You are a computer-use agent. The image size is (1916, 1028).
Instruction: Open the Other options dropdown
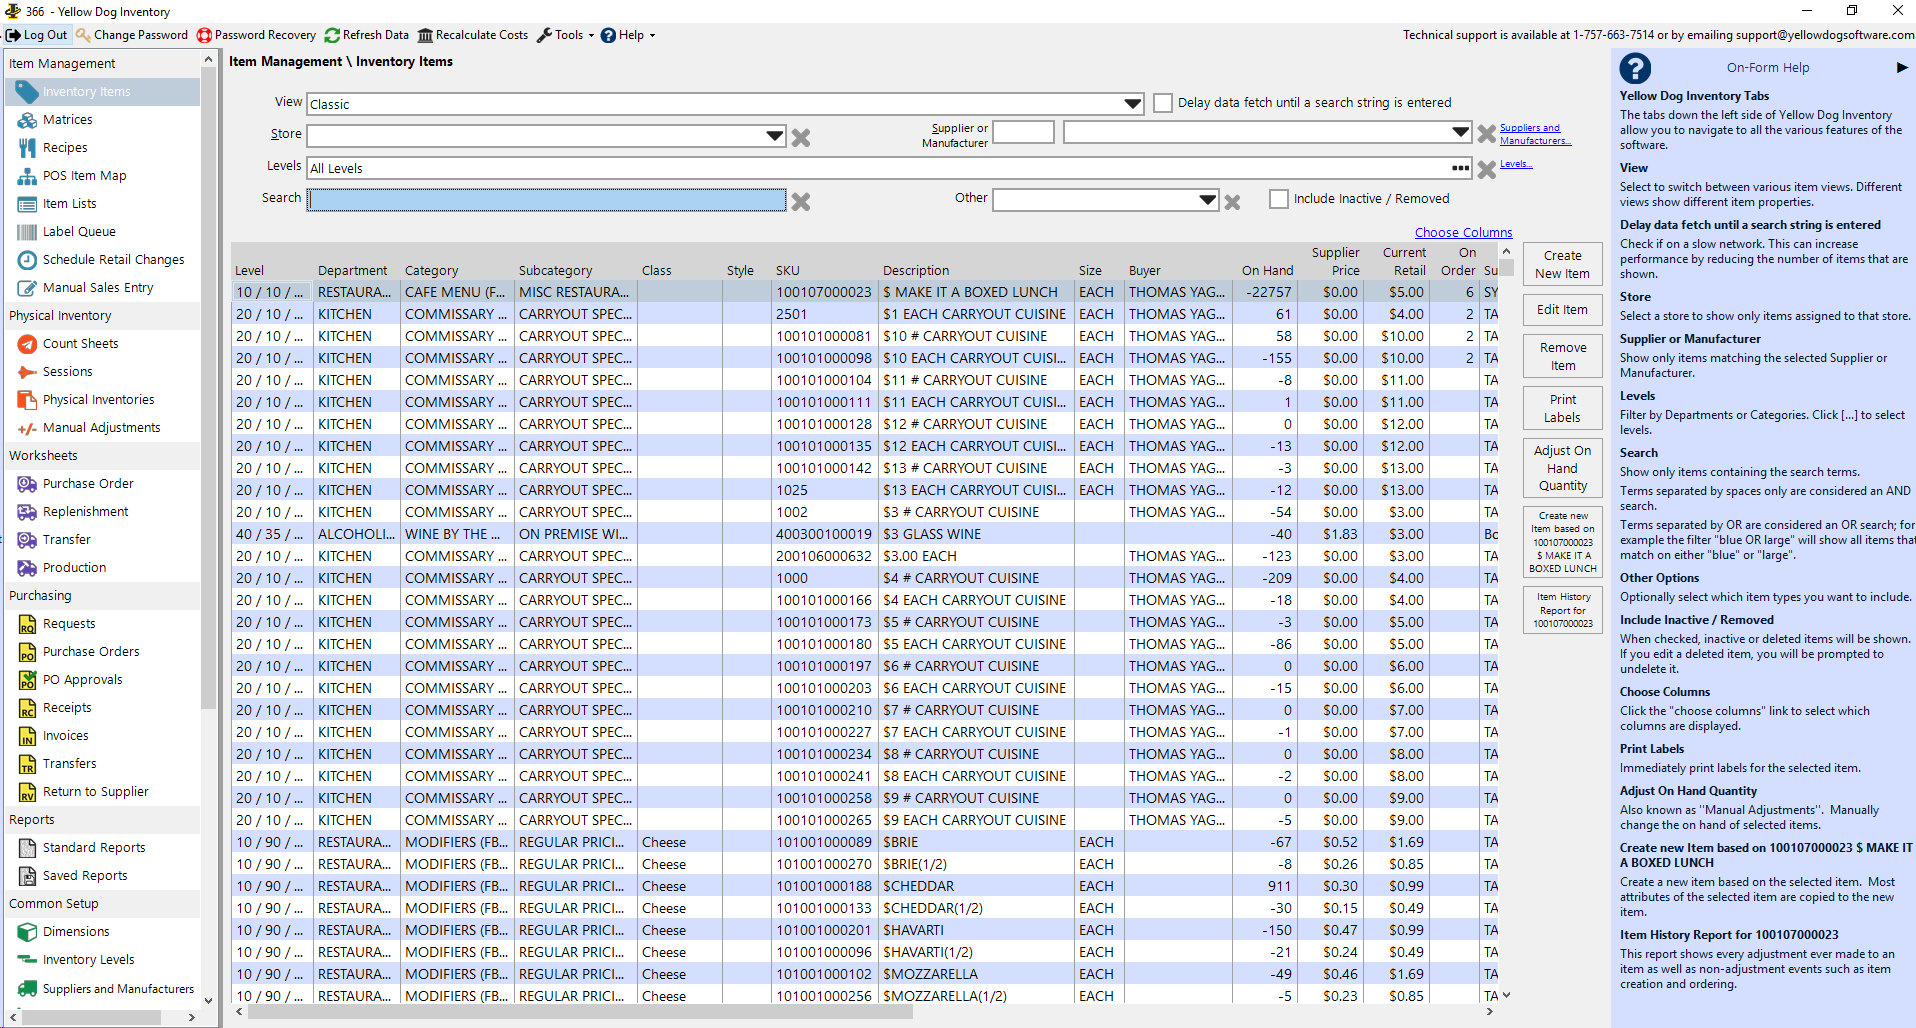tap(1207, 200)
